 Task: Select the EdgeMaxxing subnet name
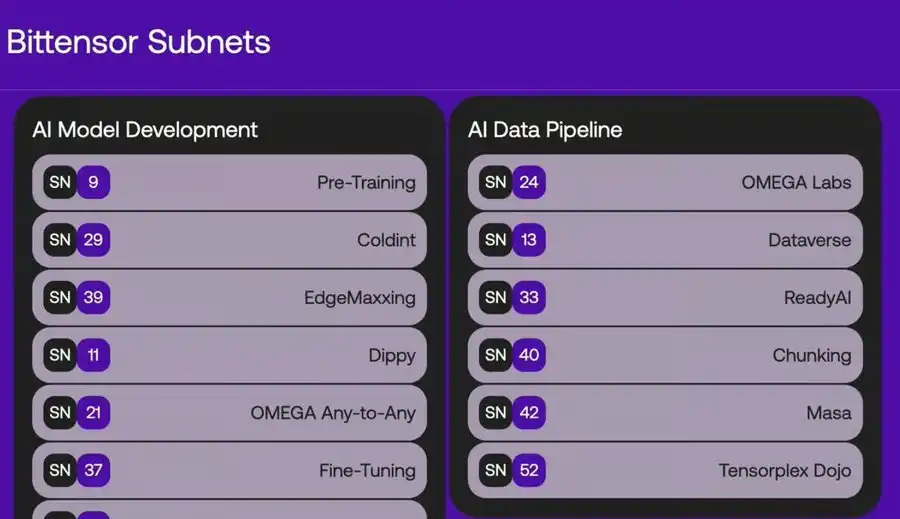[x=359, y=298]
